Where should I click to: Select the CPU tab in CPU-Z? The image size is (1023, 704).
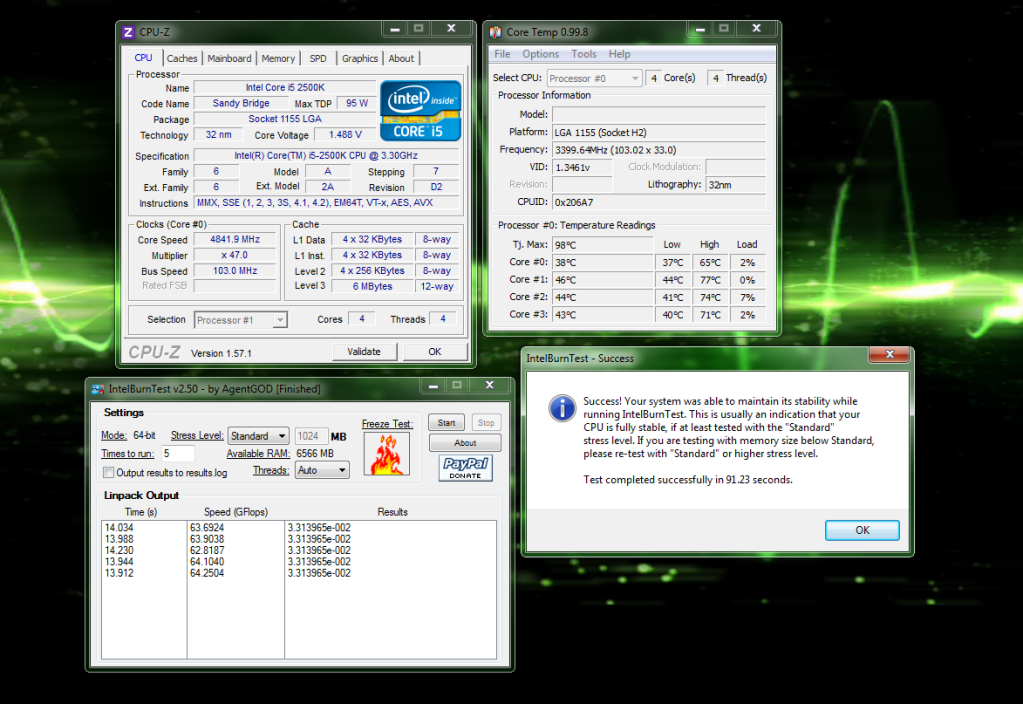click(x=143, y=57)
